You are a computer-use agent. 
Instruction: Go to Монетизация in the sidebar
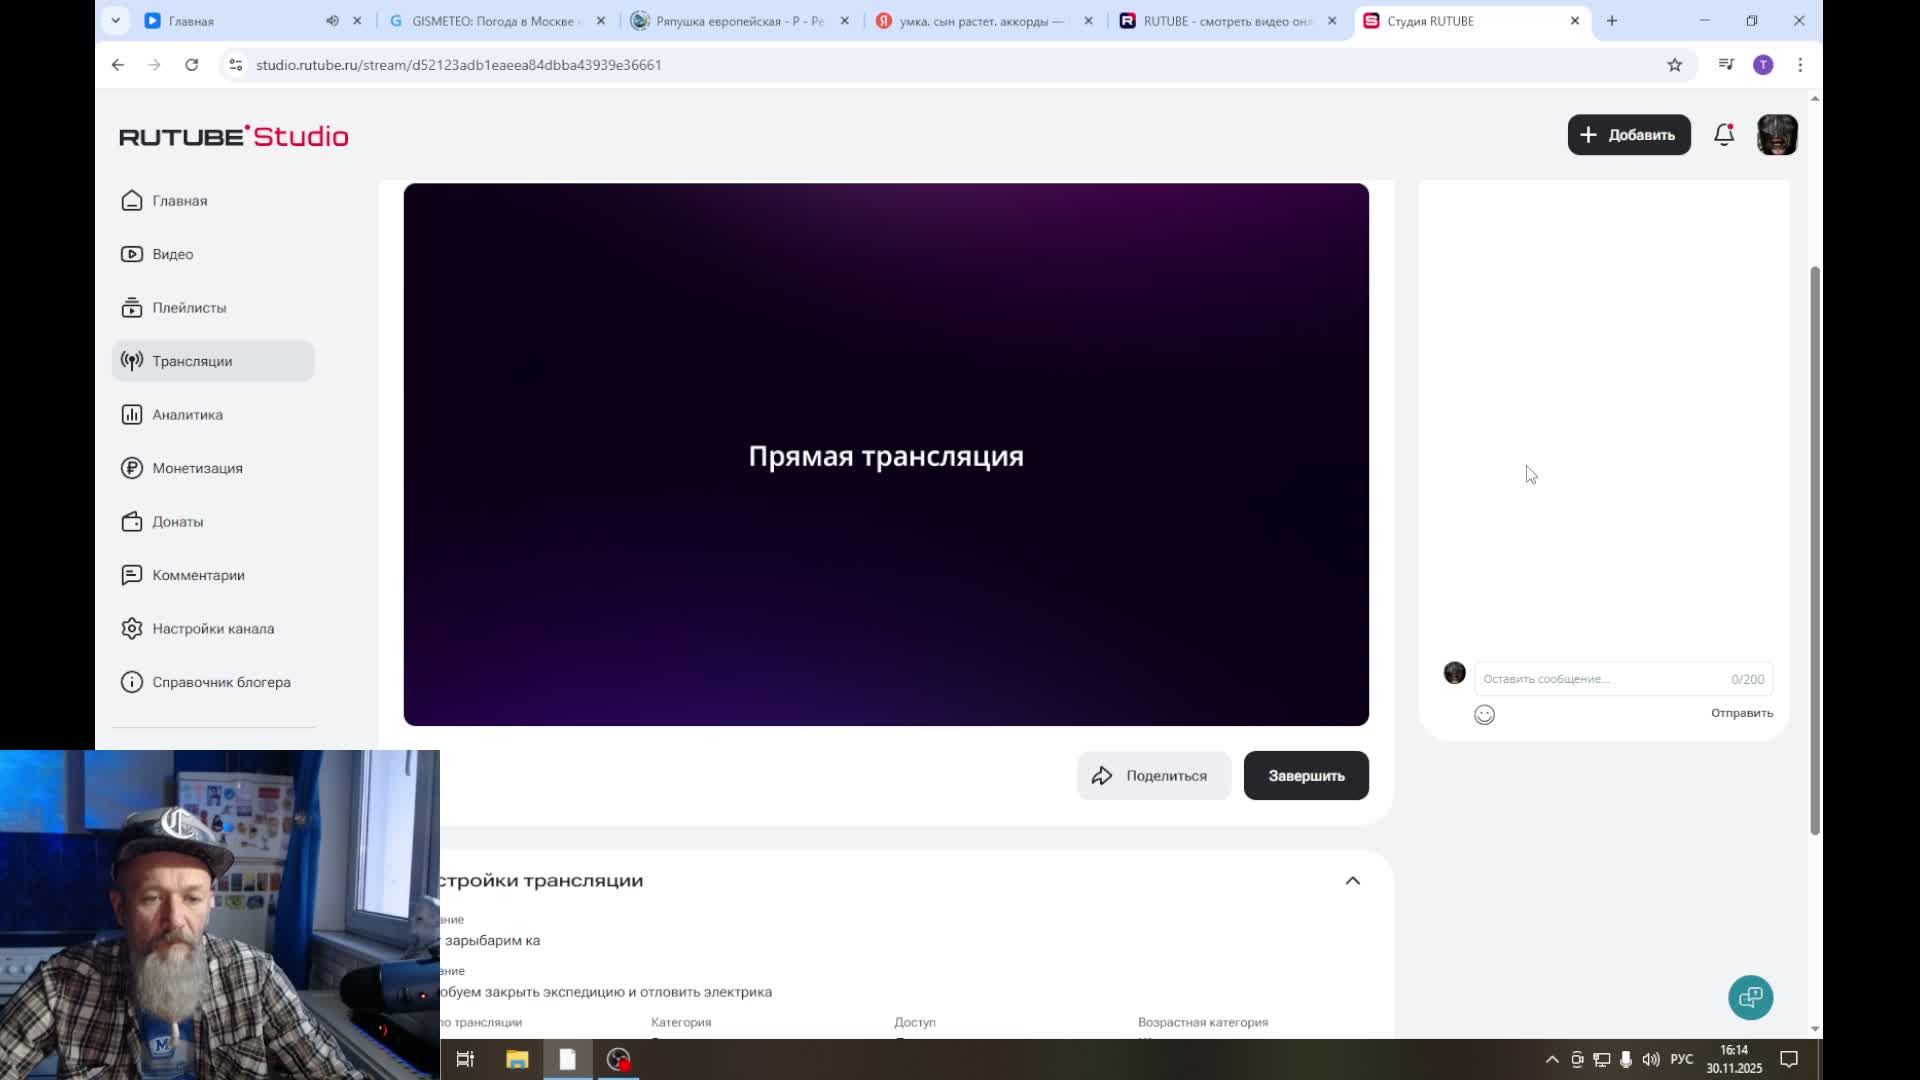coord(197,468)
